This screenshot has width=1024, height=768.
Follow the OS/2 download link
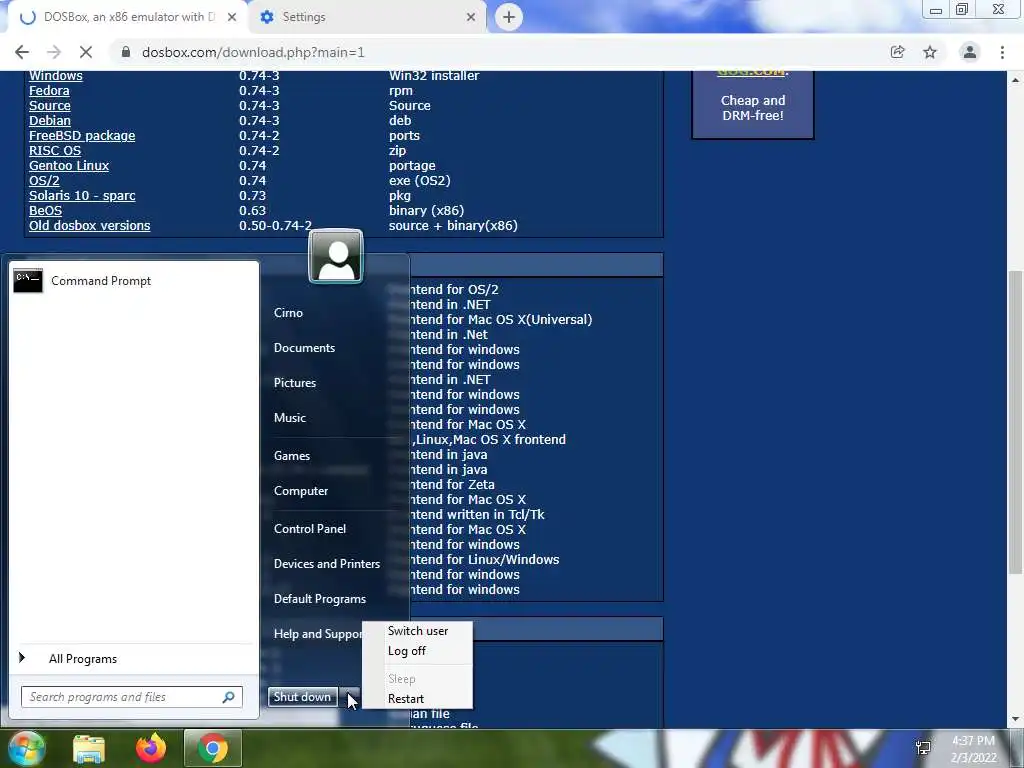click(x=44, y=181)
